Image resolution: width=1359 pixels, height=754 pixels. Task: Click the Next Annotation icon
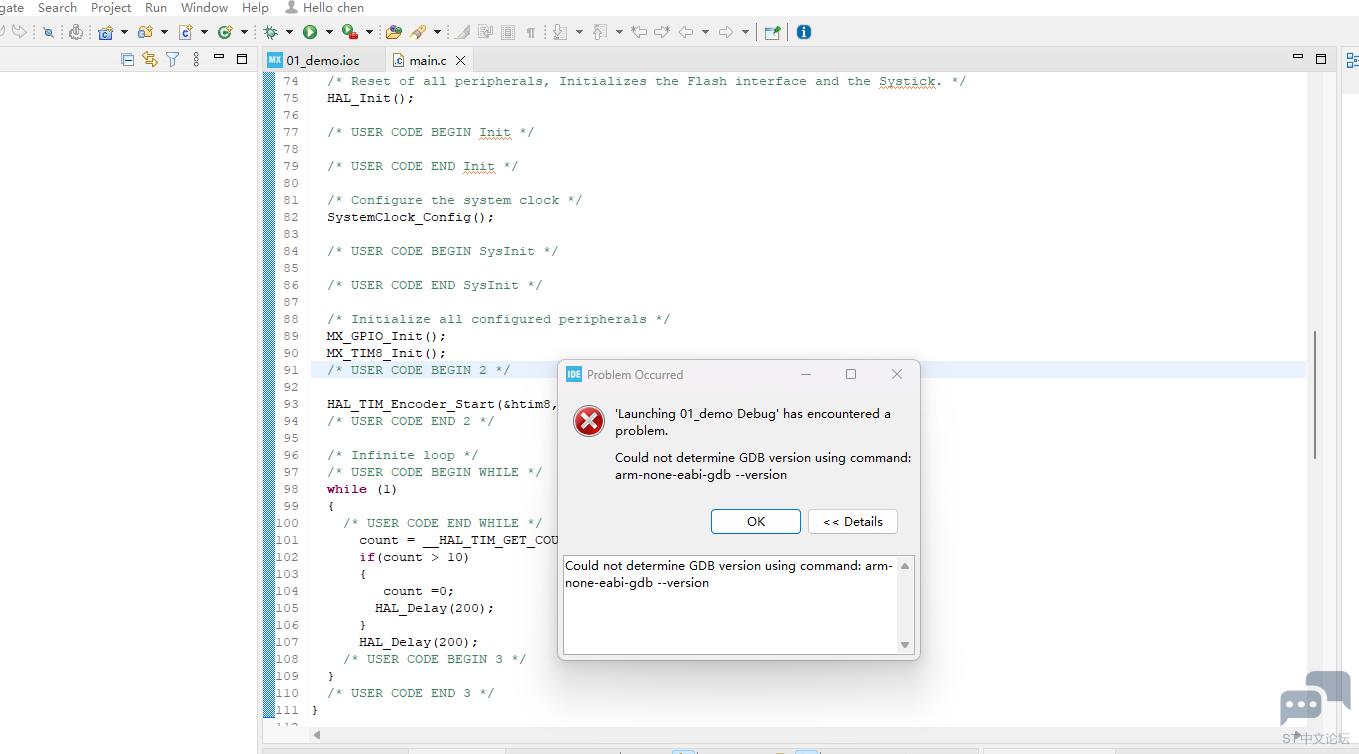[560, 32]
